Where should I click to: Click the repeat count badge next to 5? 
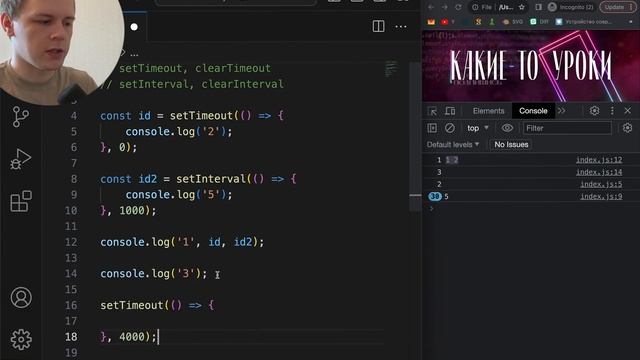click(x=435, y=197)
